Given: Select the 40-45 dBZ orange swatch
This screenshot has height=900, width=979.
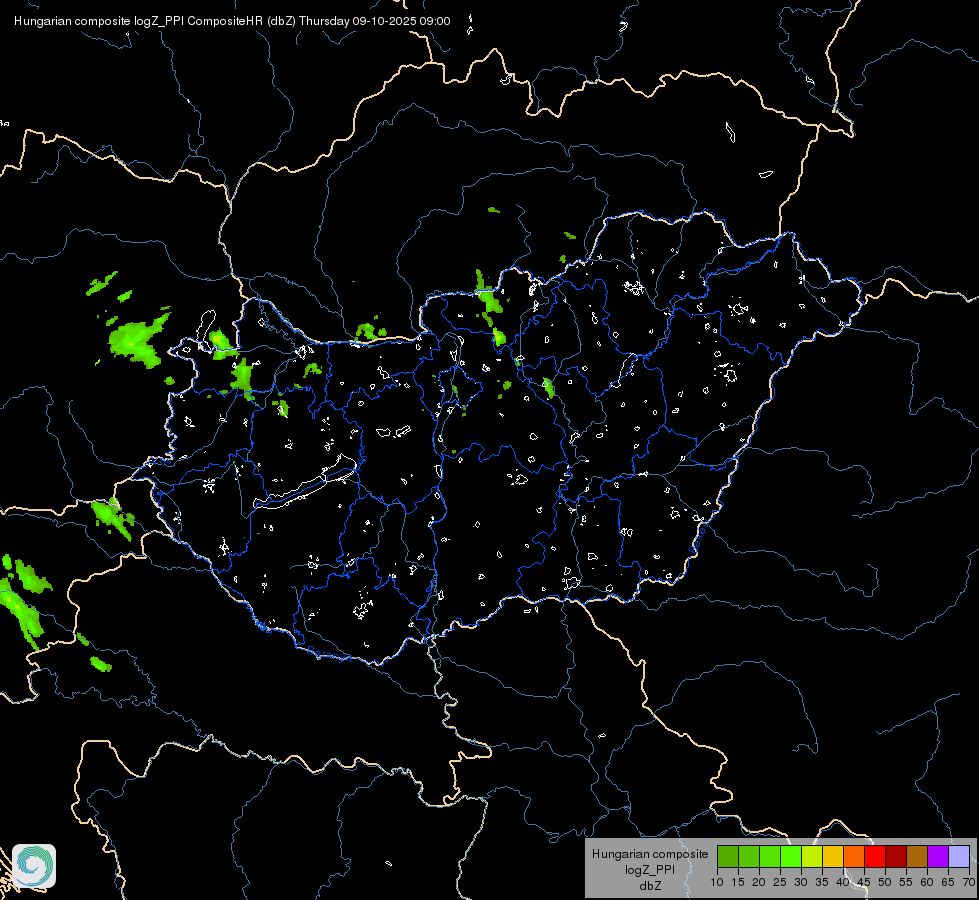Looking at the screenshot, I should [x=854, y=856].
